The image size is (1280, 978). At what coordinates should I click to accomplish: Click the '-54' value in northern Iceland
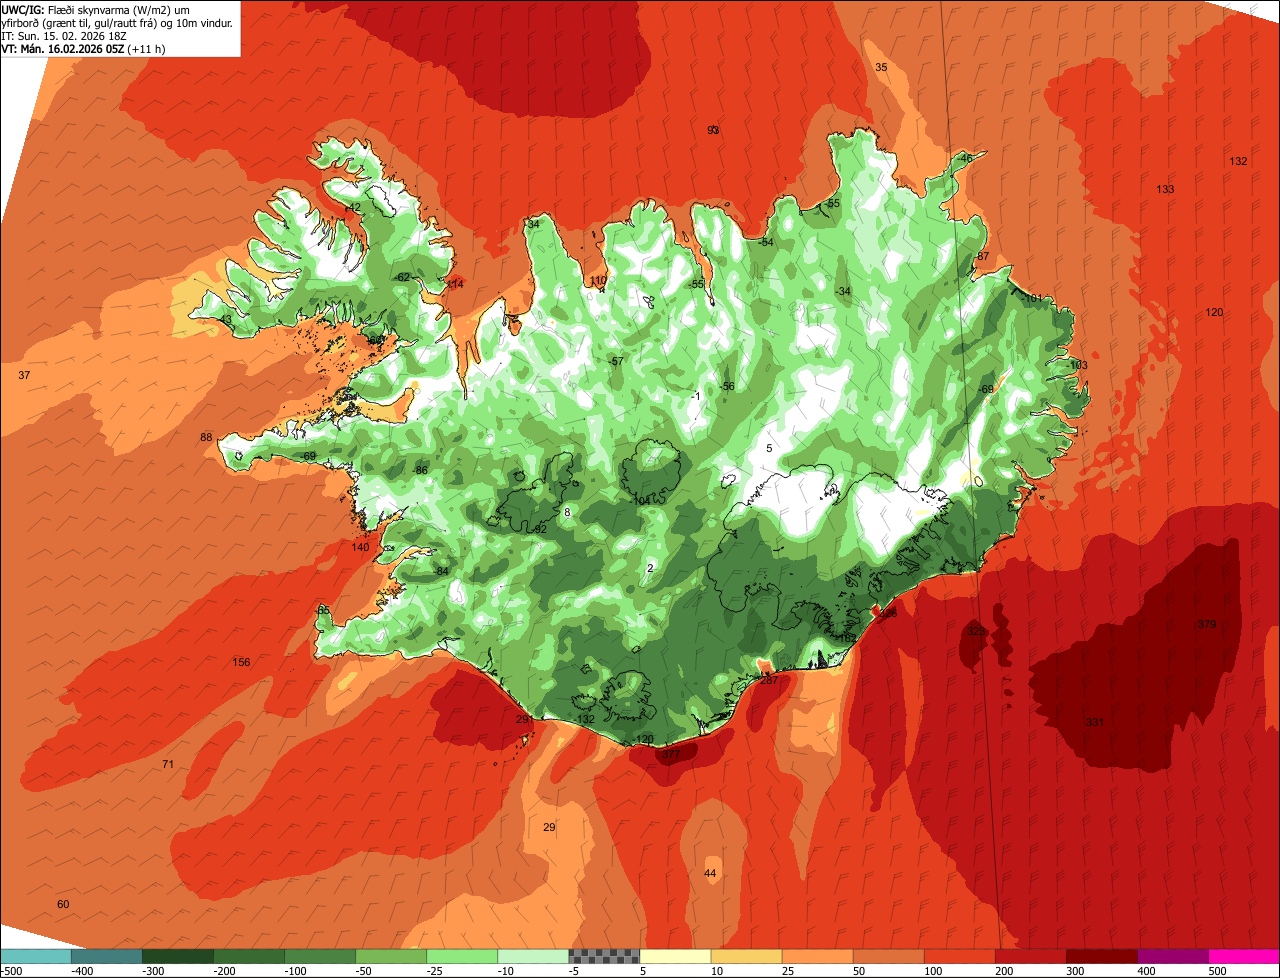pyautogui.click(x=766, y=242)
